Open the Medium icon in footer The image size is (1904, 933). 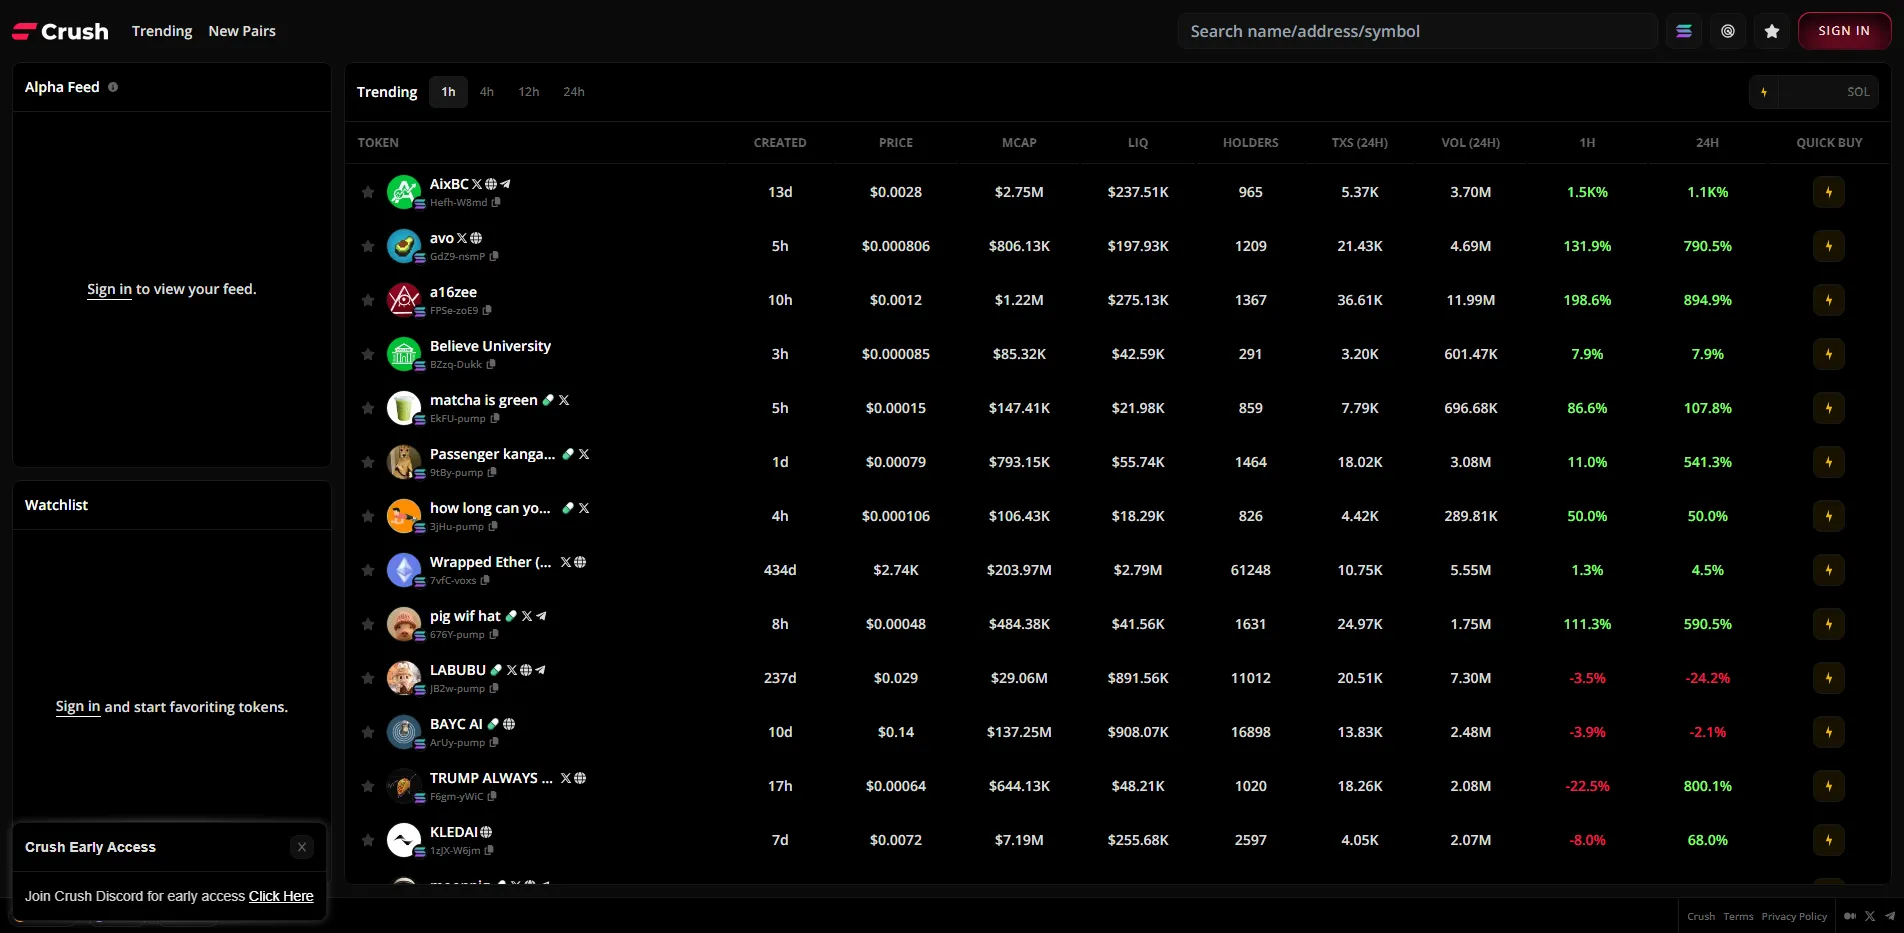click(x=1850, y=916)
